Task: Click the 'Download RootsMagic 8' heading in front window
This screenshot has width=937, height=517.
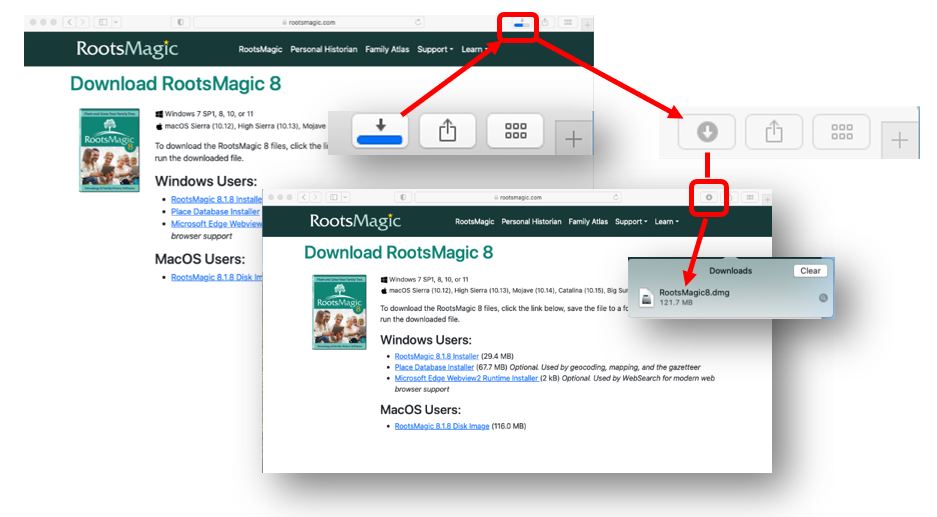Action: click(x=399, y=252)
